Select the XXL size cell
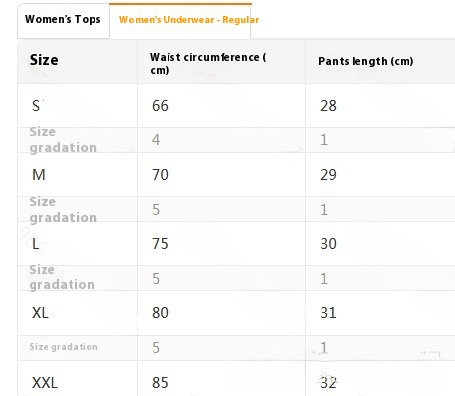The image size is (455, 396). tap(77, 379)
